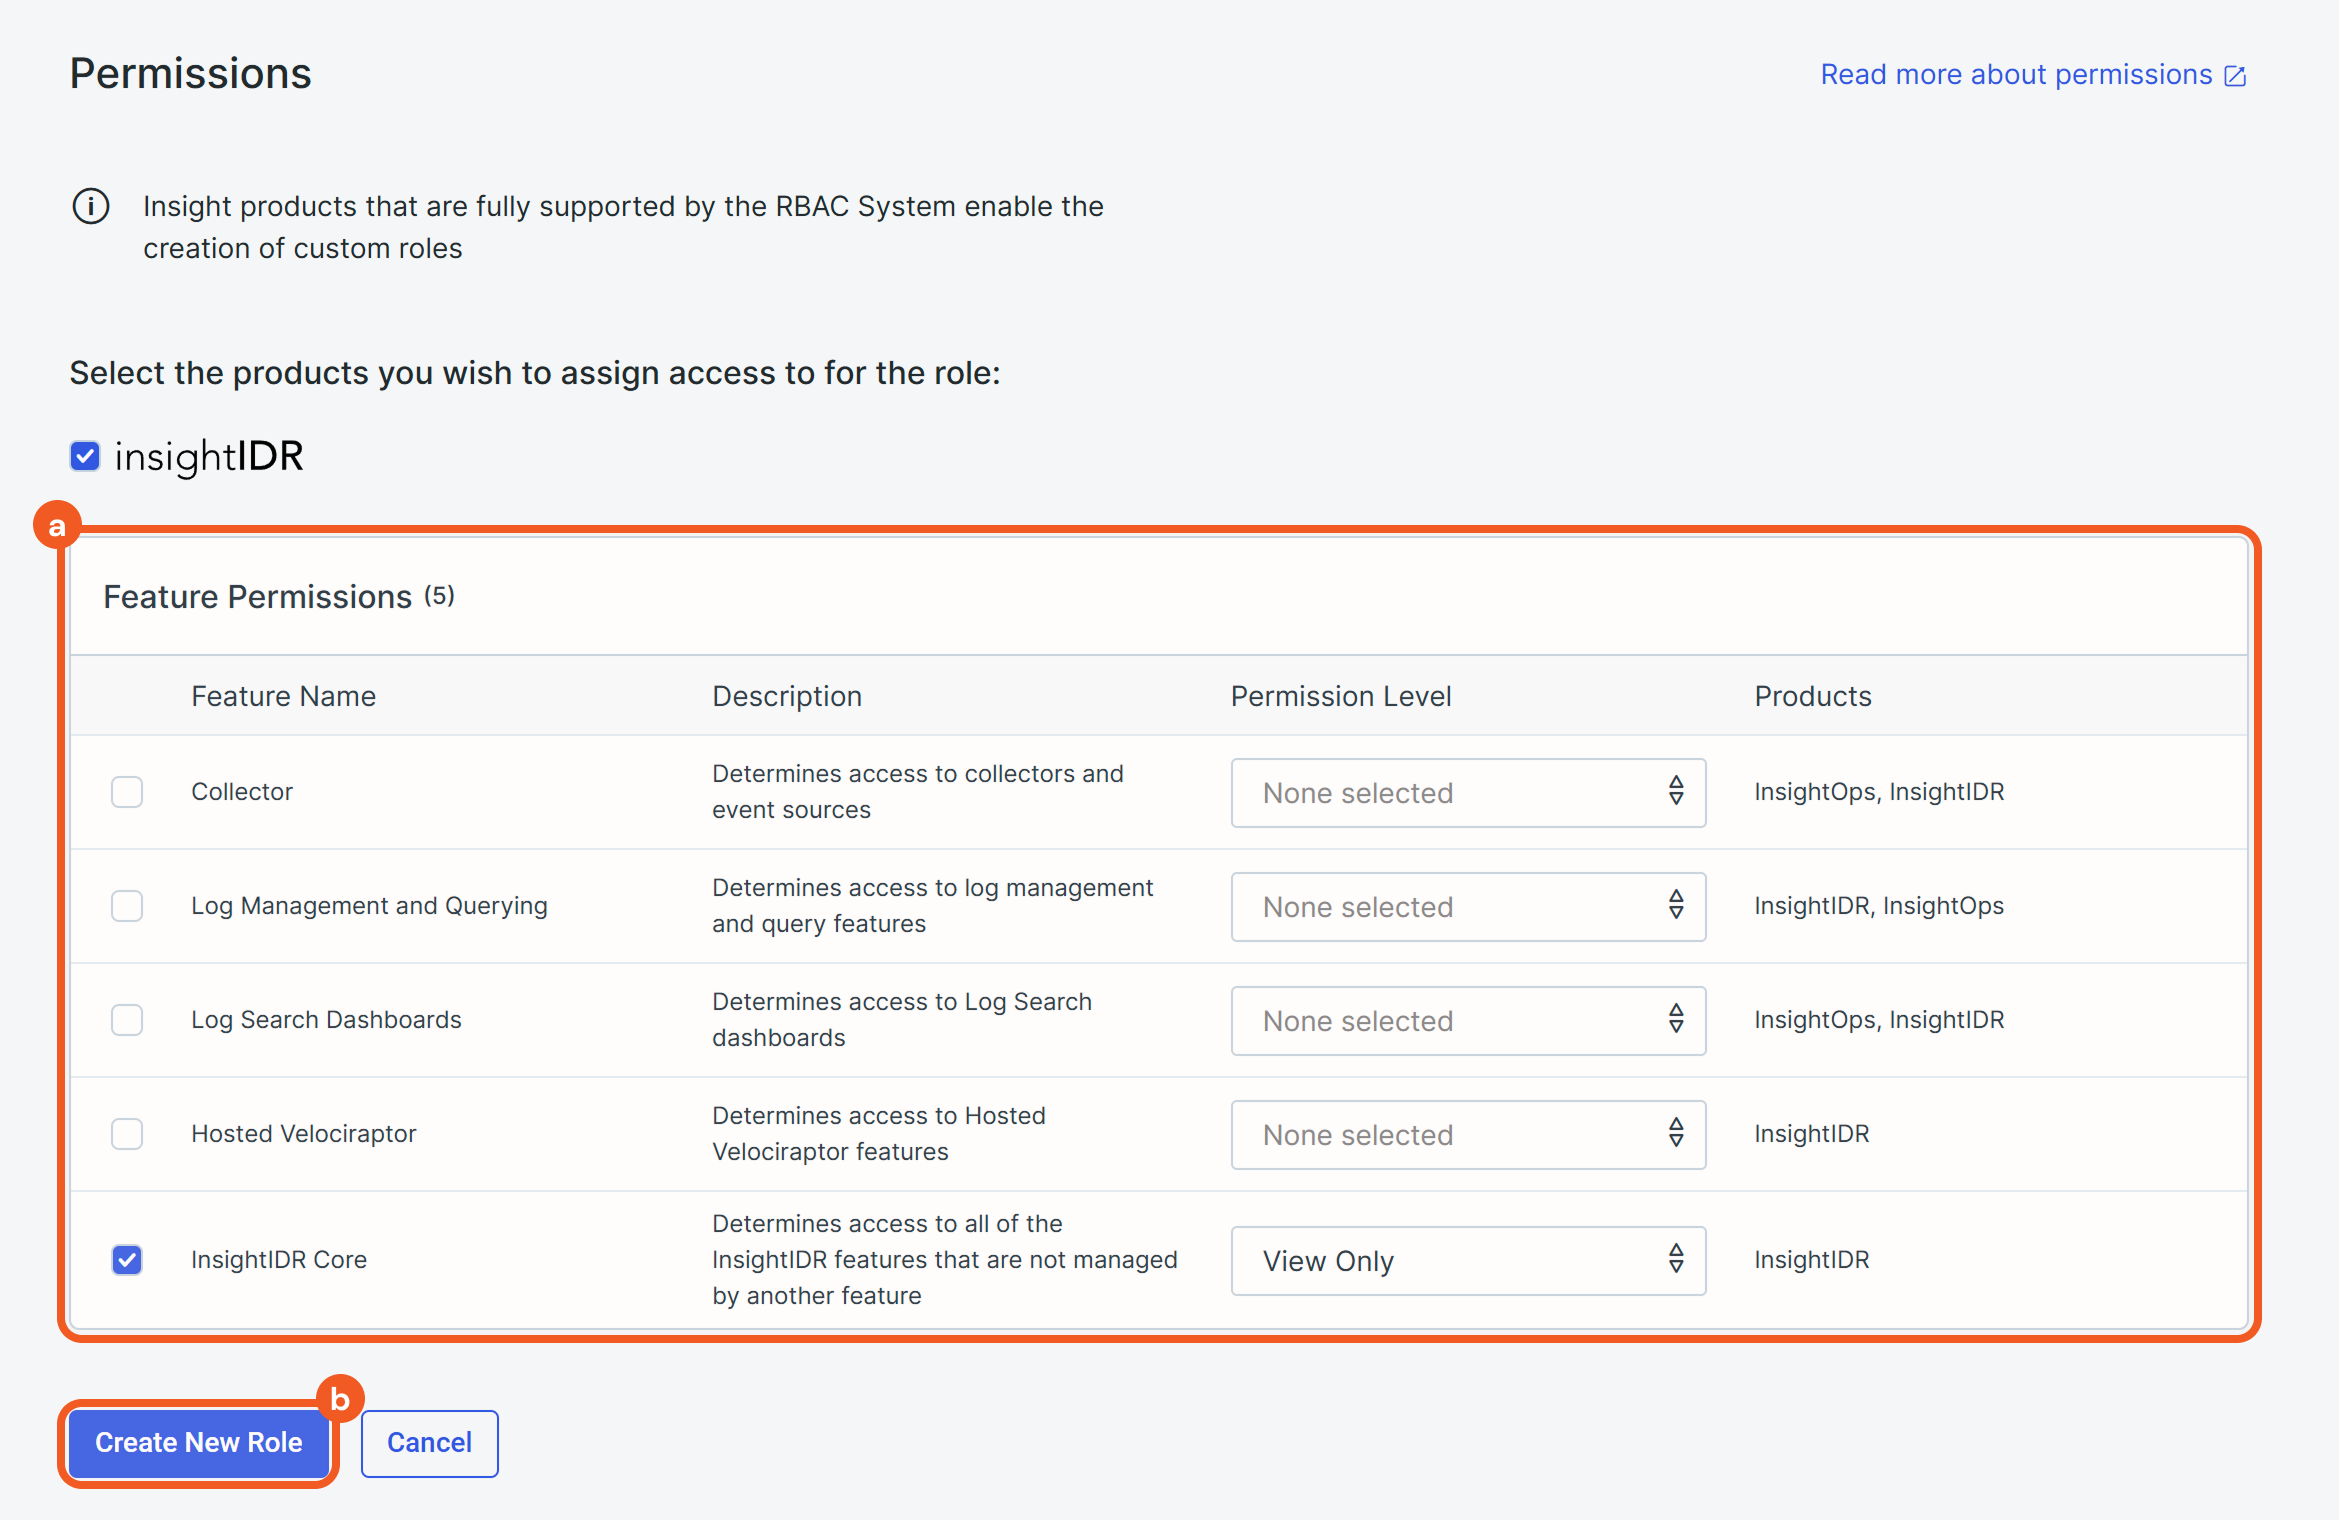The width and height of the screenshot is (2339, 1520).
Task: Open Log Search Dashboards permission dropdown
Action: click(x=1467, y=1020)
